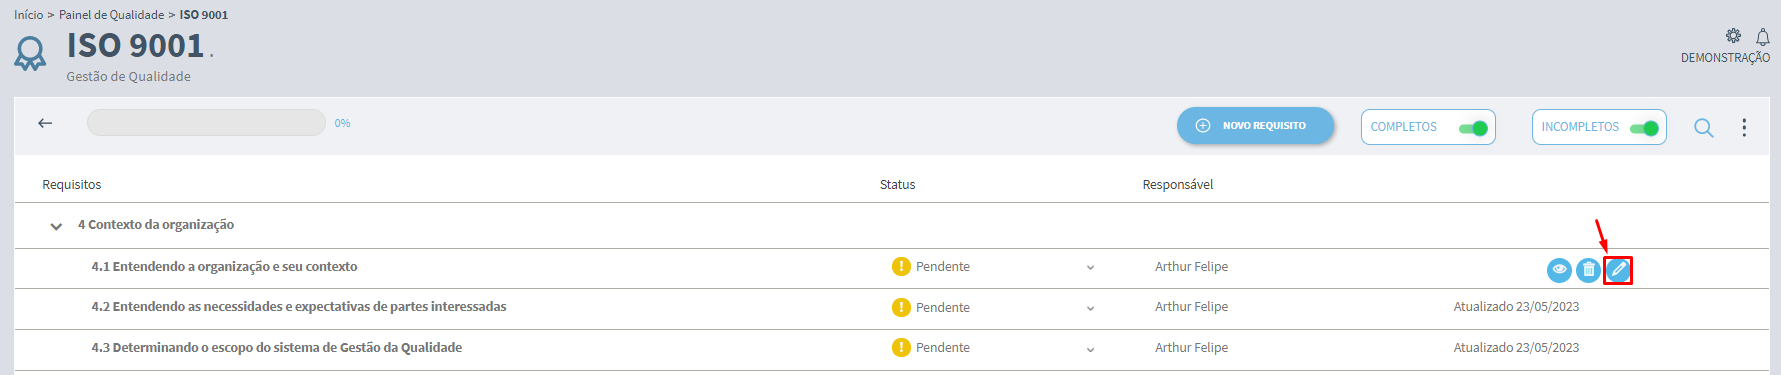Open status dropdown for requirement 4.3
This screenshot has width=1781, height=375.
pos(1090,349)
